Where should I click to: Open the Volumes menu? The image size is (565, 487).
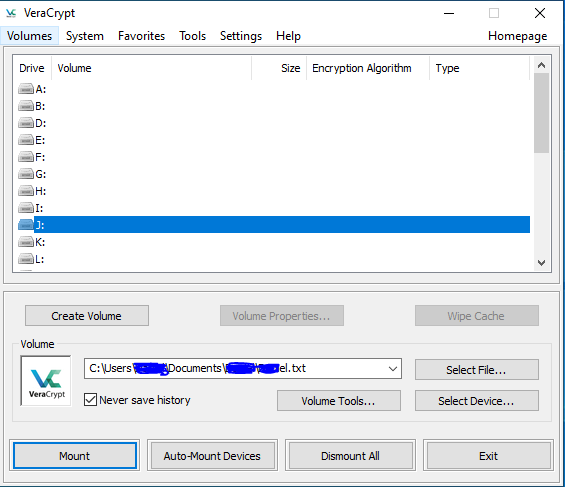tap(29, 36)
